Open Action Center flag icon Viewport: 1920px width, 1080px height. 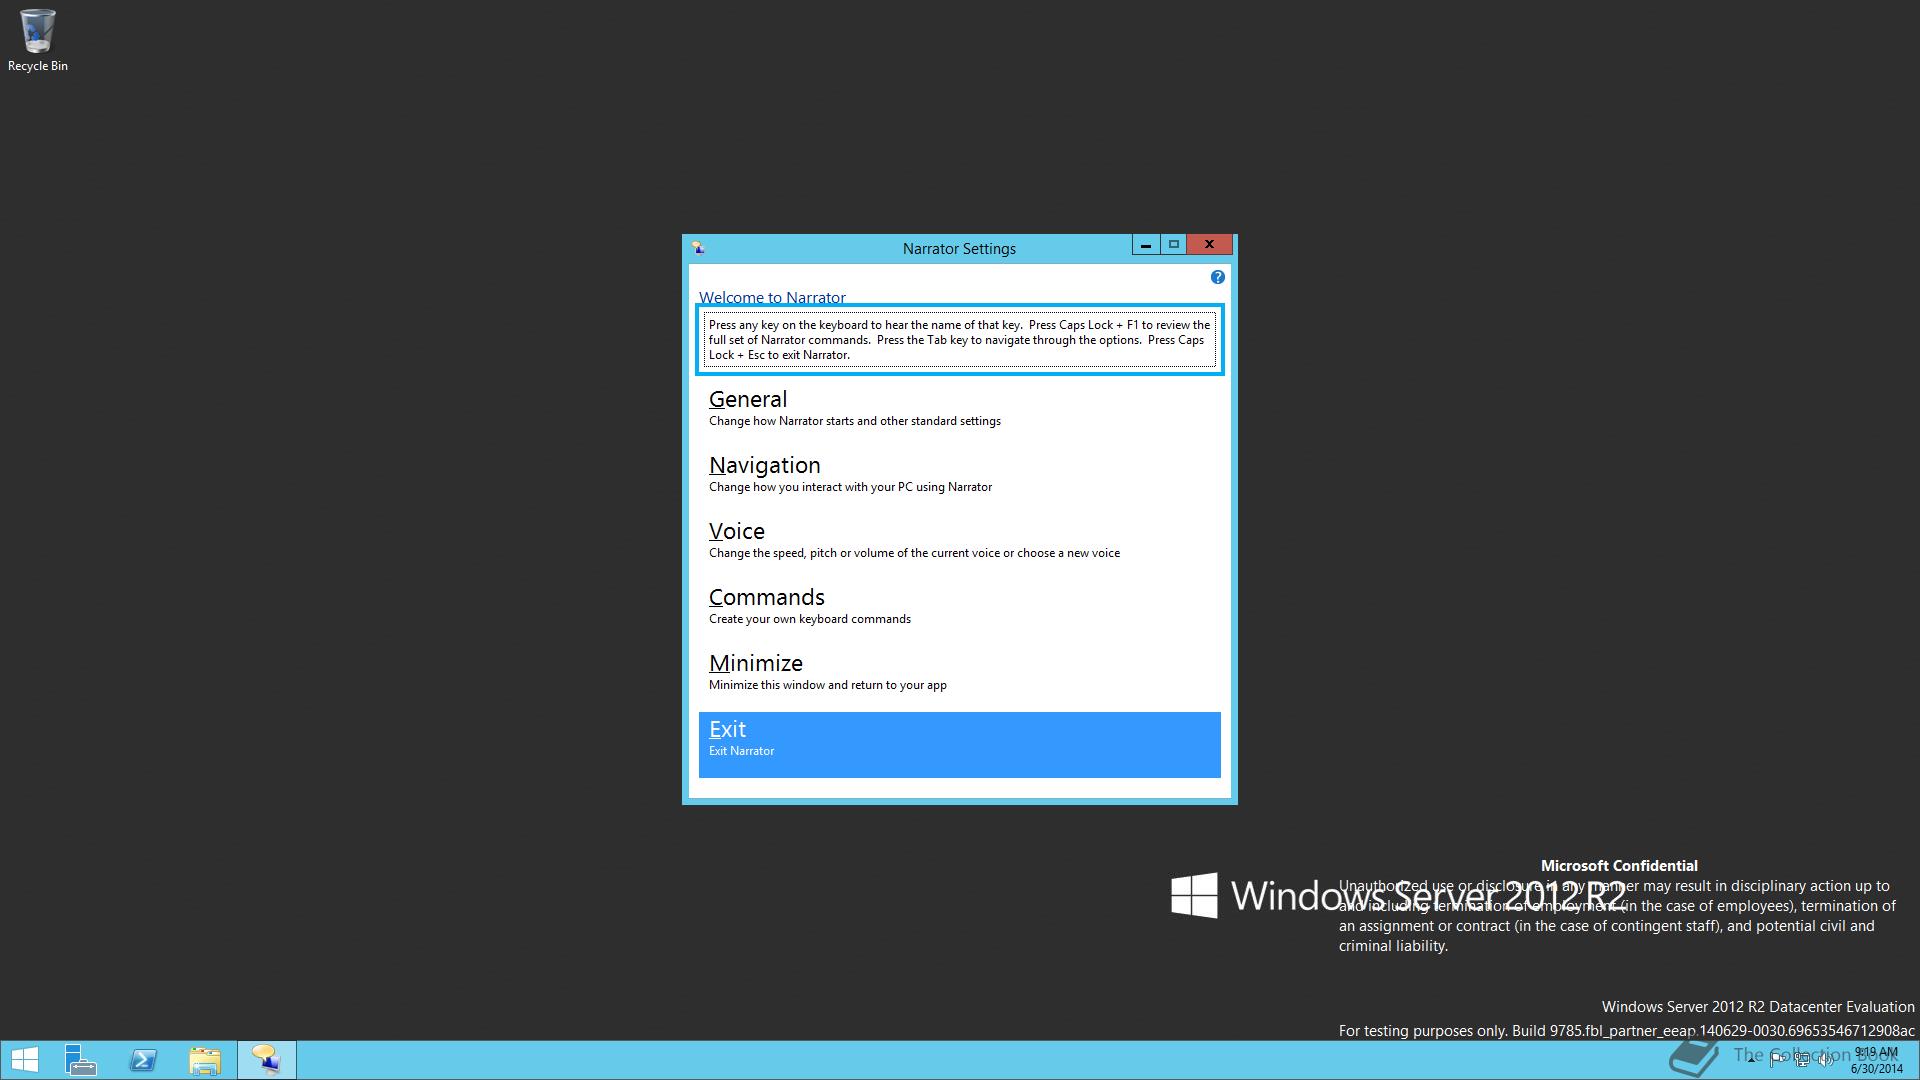(1777, 1060)
